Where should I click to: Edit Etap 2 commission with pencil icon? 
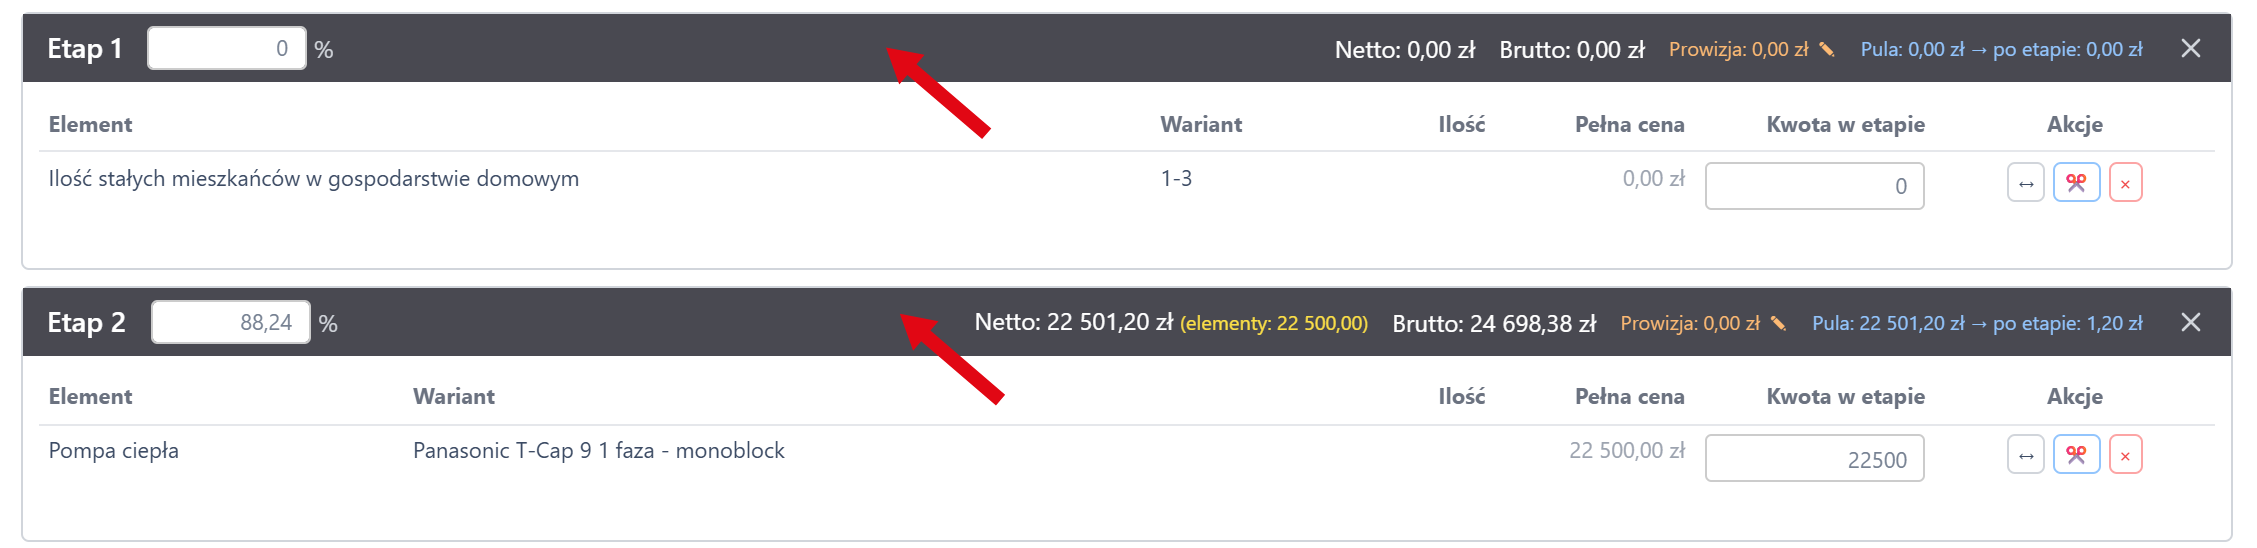click(x=1778, y=323)
